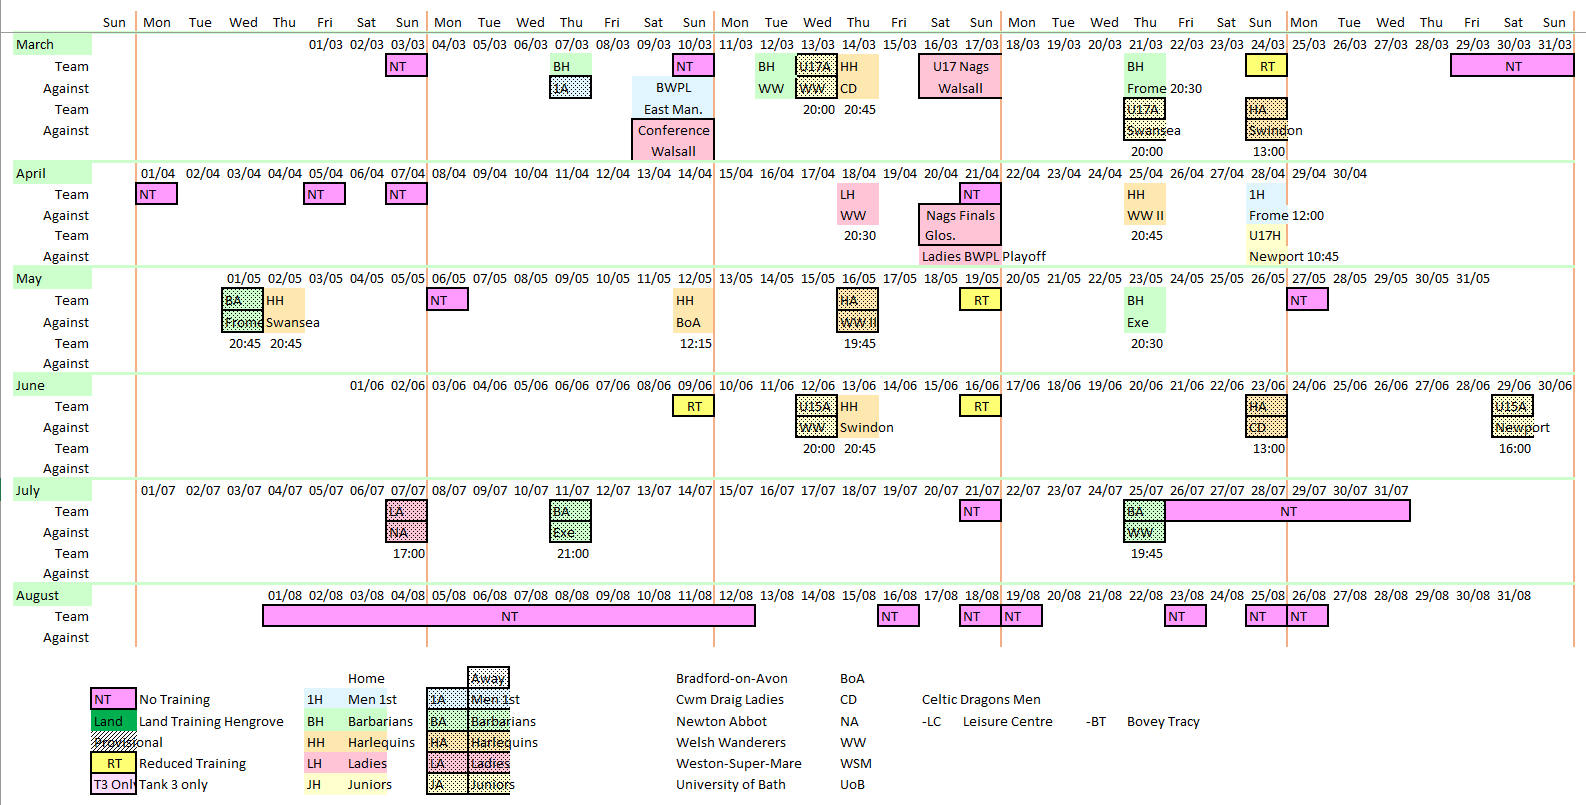Click the hatched Provisional legend swatch
Image resolution: width=1586 pixels, height=805 pixels.
pyautogui.click(x=114, y=743)
